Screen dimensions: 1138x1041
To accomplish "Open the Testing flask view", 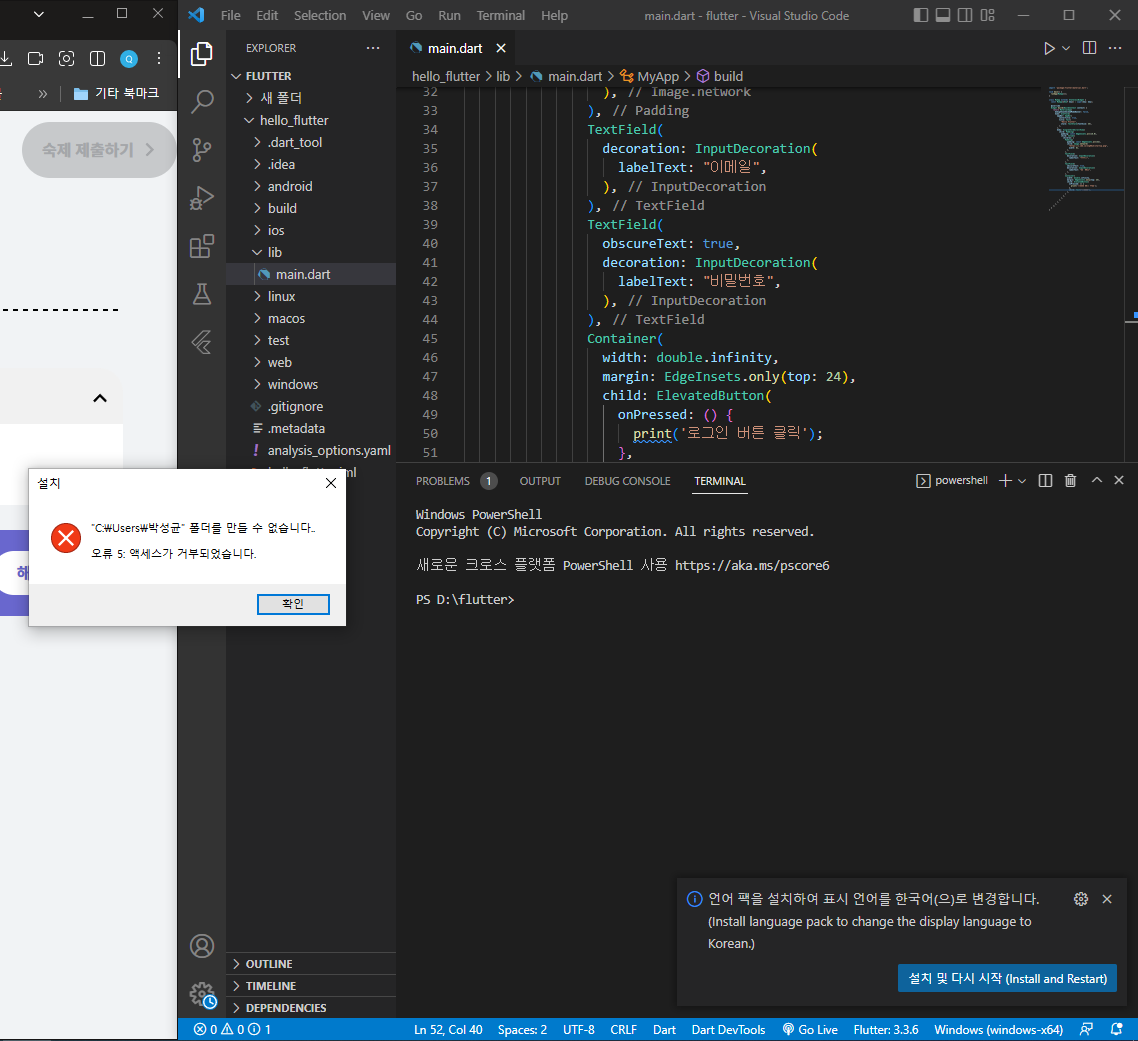I will click(202, 294).
